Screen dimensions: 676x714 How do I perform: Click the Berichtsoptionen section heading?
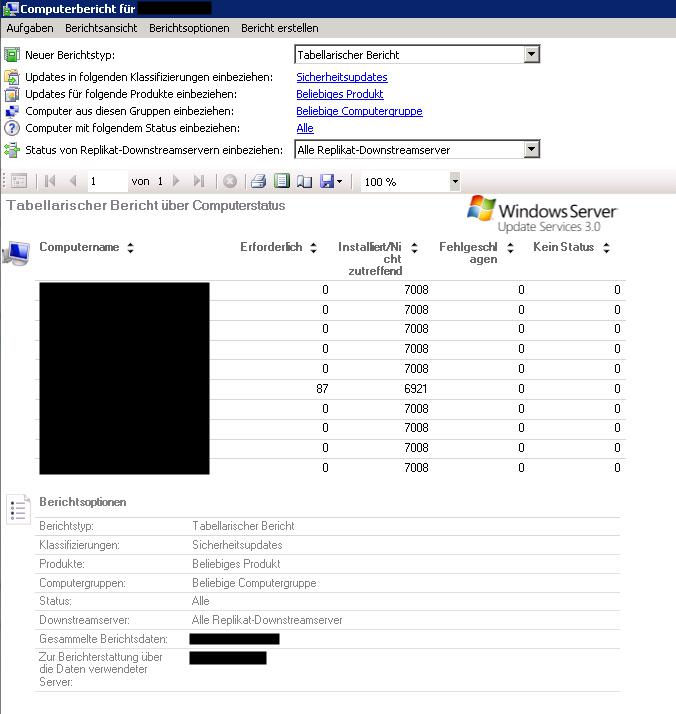pyautogui.click(x=83, y=502)
